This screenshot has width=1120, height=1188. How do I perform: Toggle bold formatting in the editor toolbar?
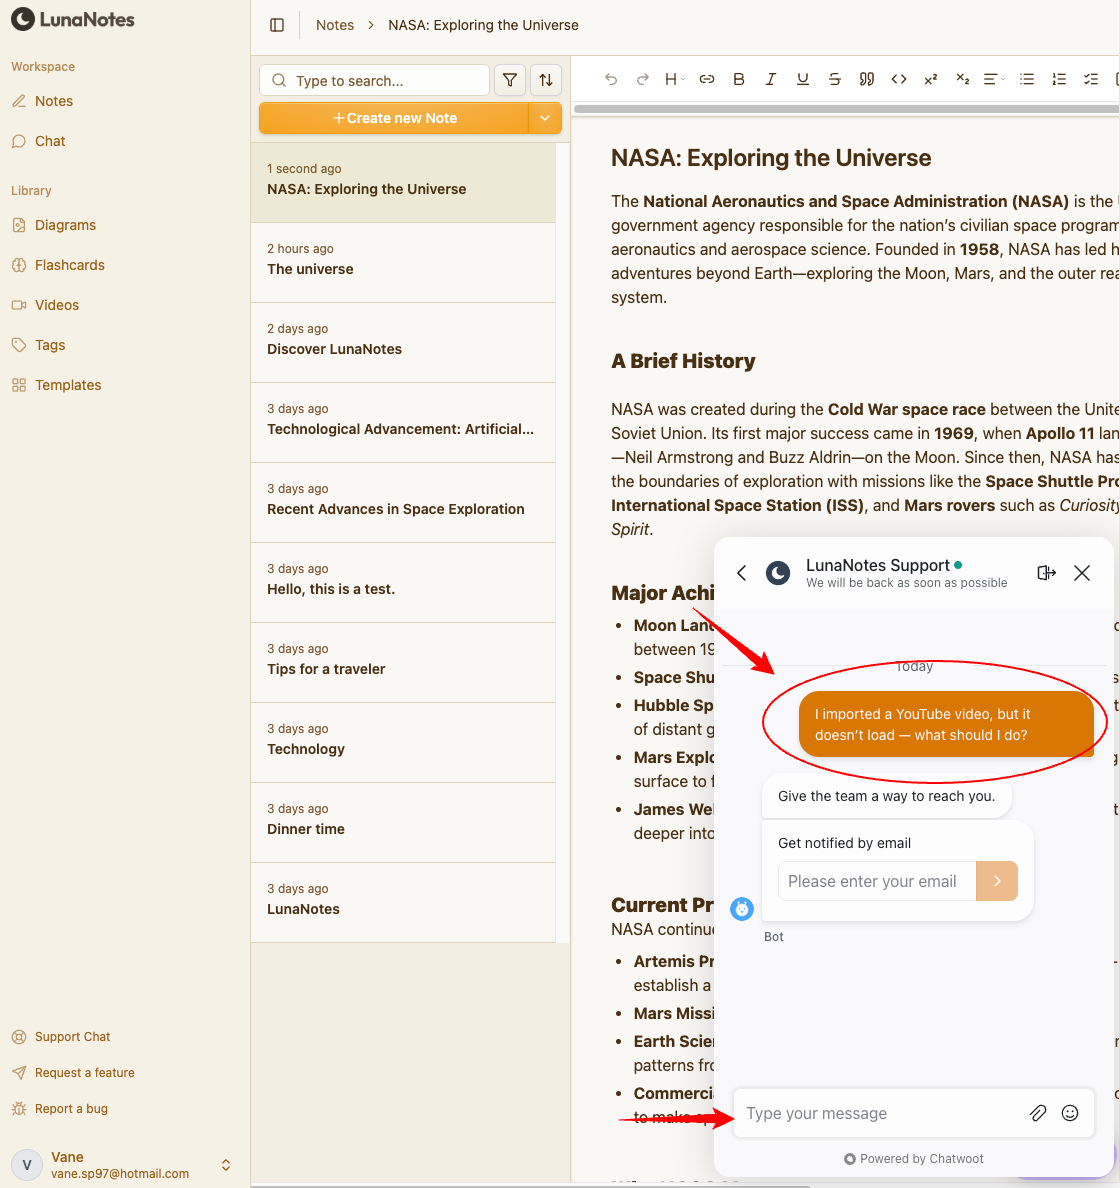click(739, 79)
